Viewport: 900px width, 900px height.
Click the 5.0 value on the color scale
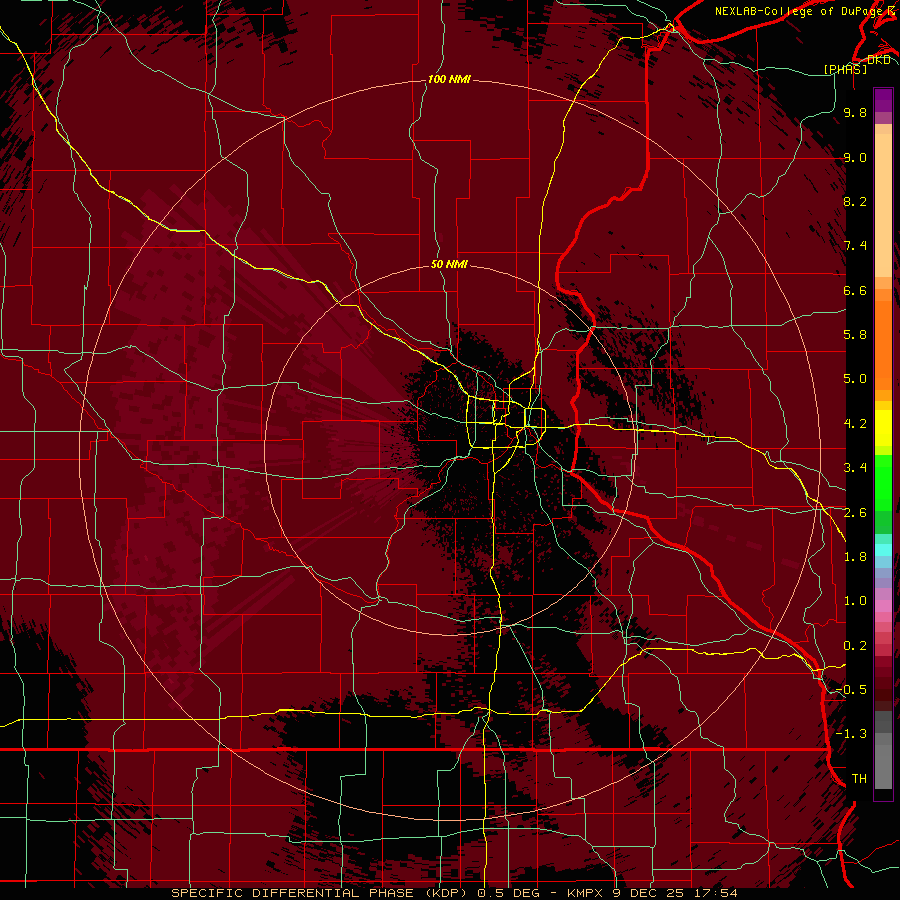(x=855, y=379)
